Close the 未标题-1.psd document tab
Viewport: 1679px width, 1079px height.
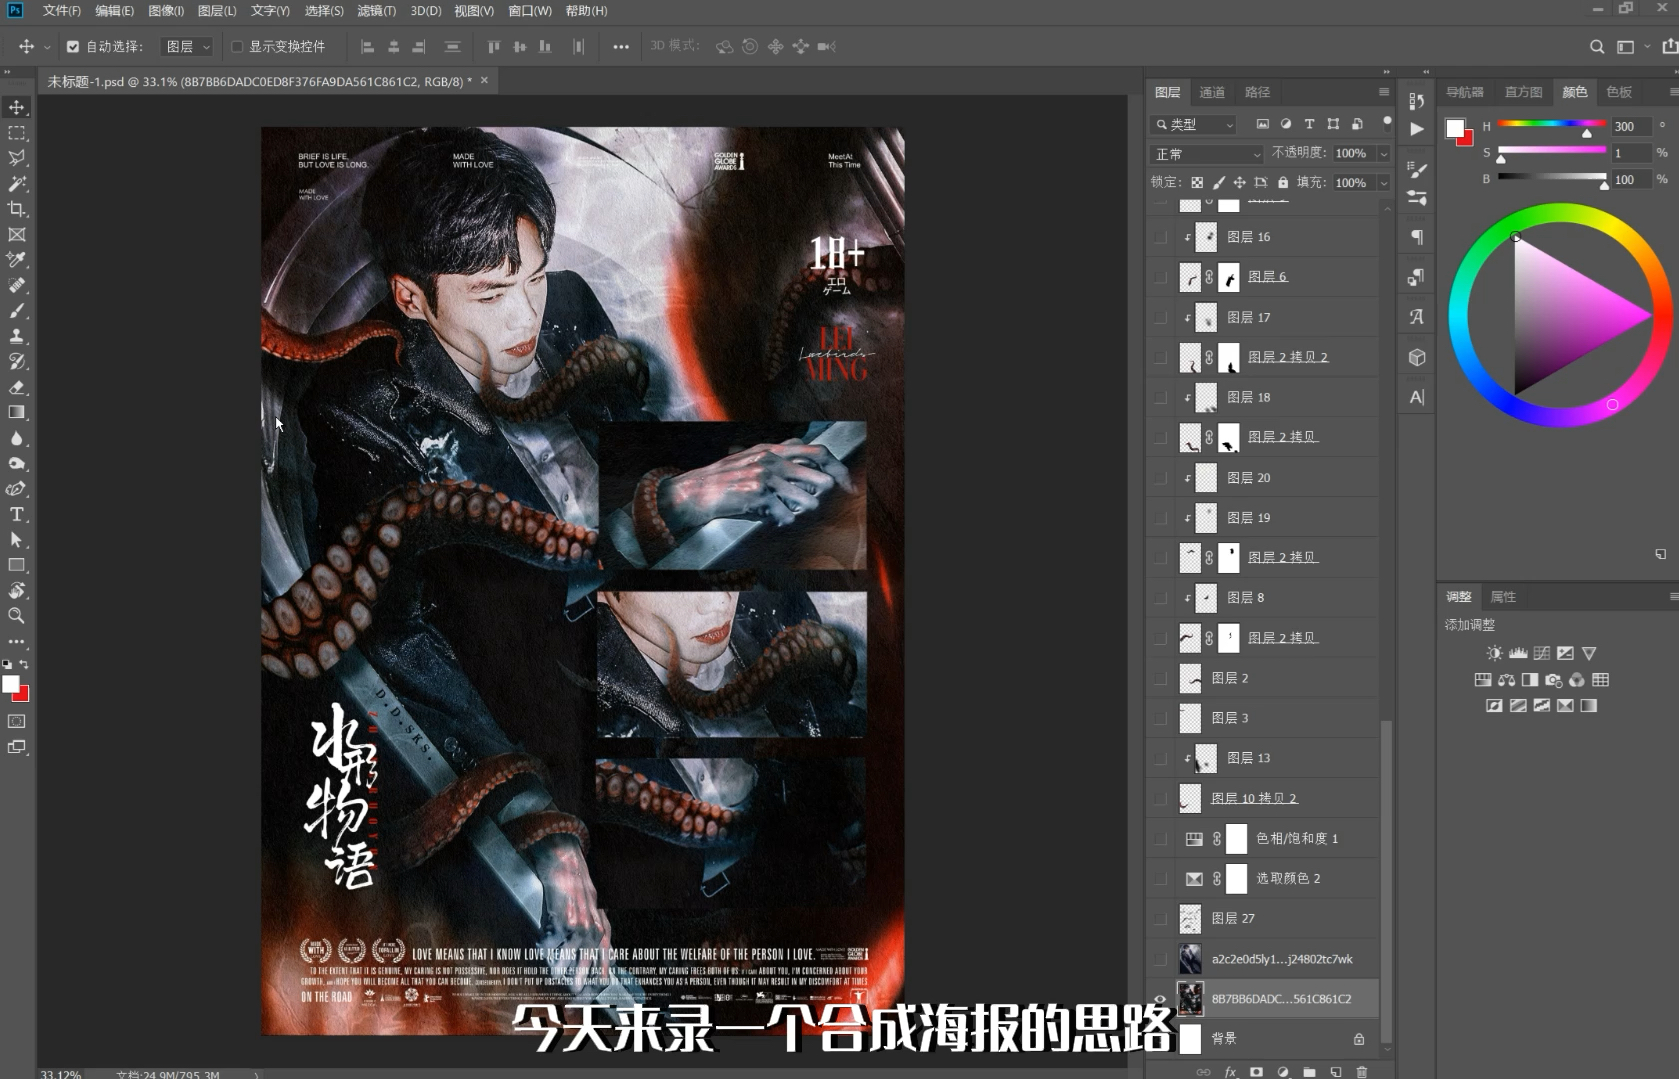pos(484,80)
